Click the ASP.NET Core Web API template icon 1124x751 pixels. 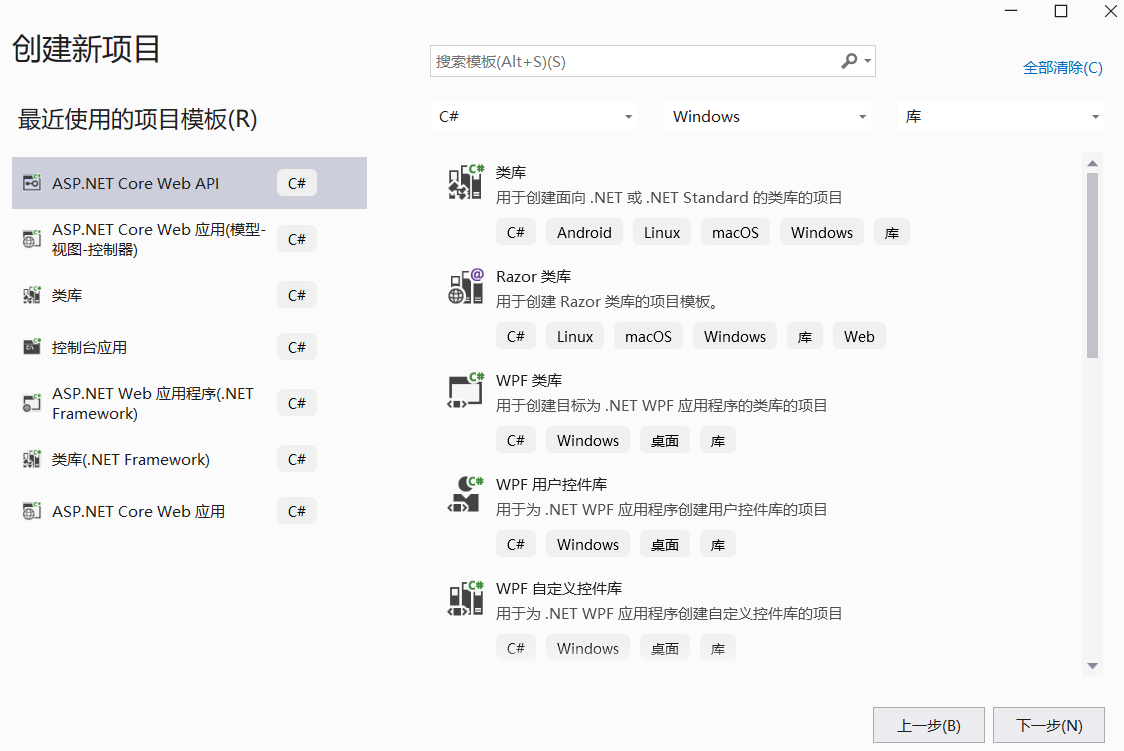pos(32,183)
